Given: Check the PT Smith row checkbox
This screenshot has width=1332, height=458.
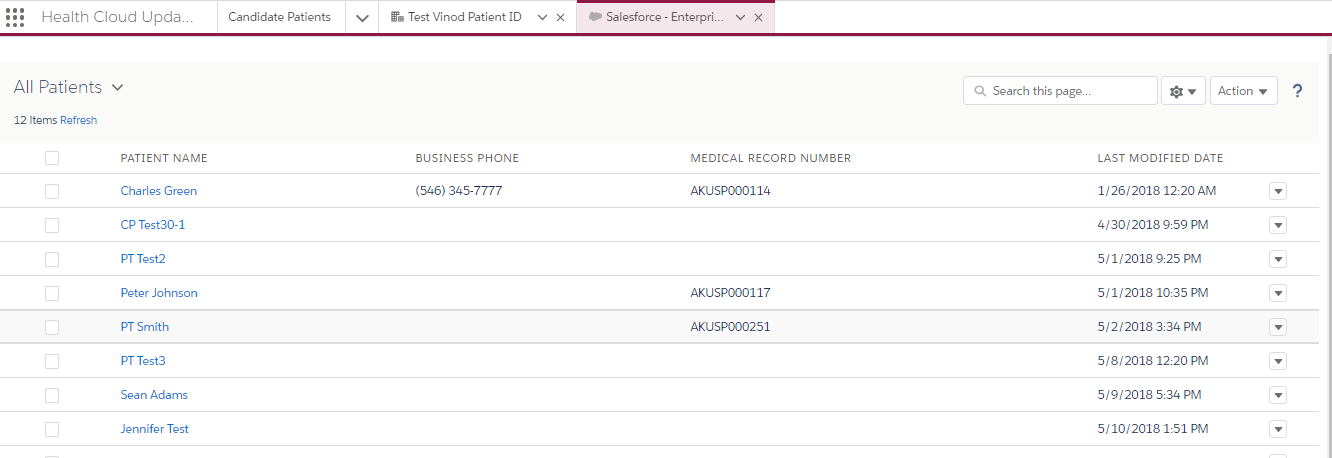Looking at the screenshot, I should pos(52,327).
